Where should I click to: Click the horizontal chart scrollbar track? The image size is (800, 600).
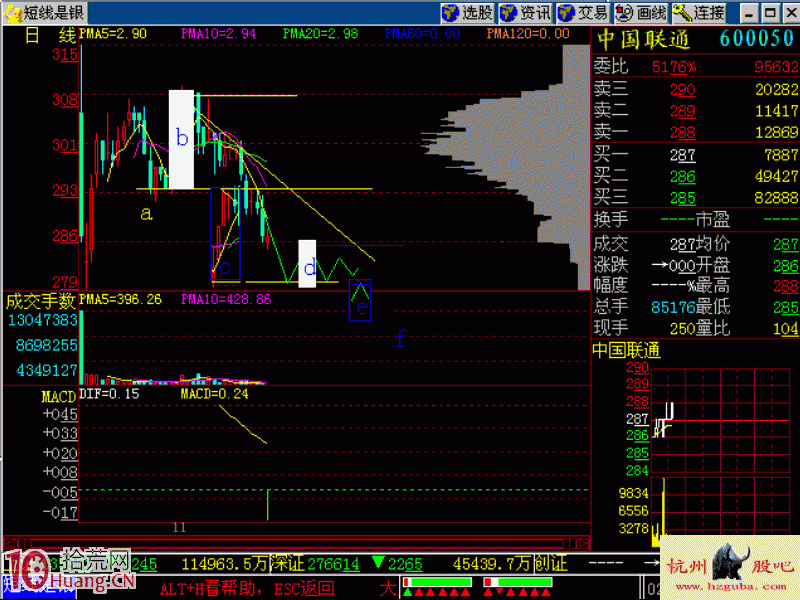click(296, 543)
